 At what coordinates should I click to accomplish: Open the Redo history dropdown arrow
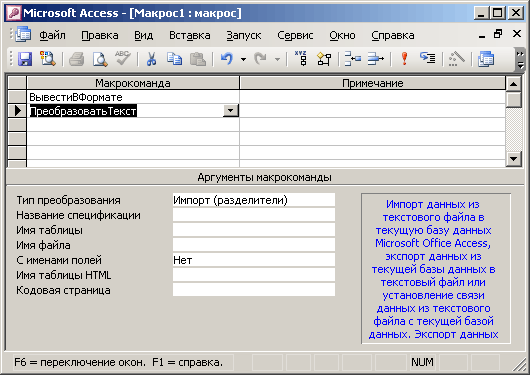click(278, 60)
